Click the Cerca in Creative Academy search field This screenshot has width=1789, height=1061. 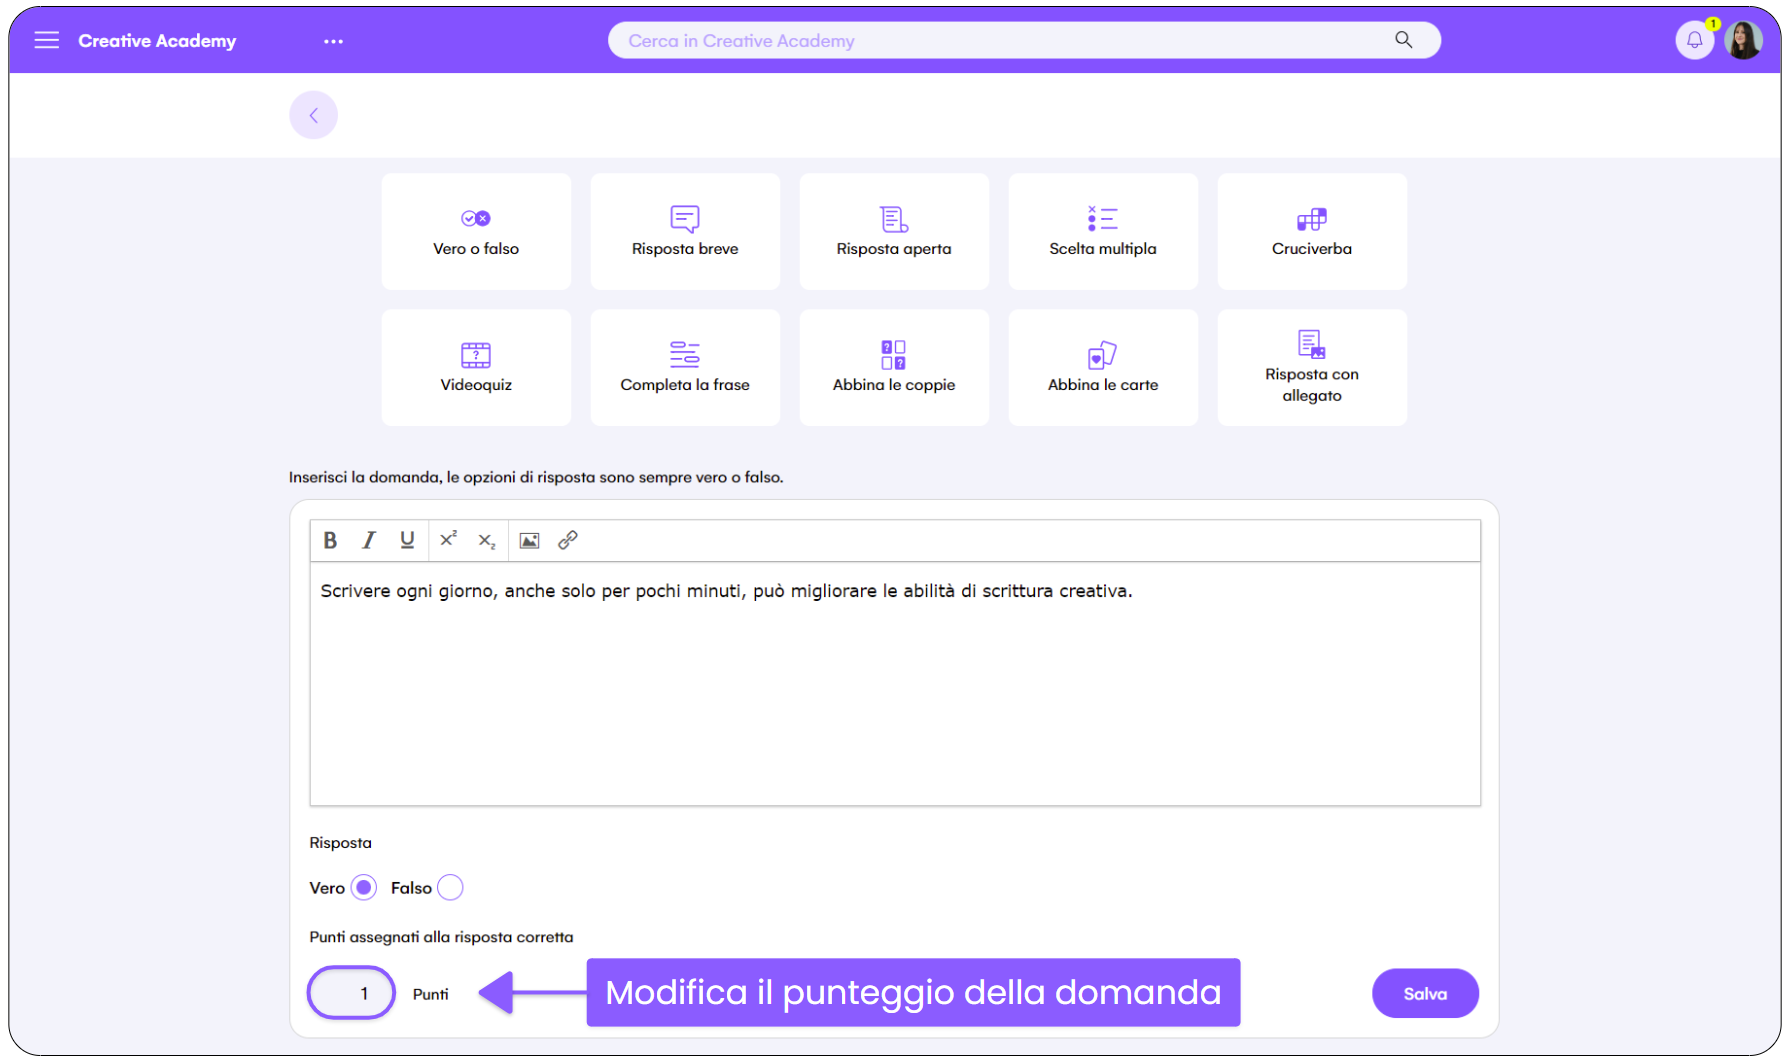coord(1024,40)
